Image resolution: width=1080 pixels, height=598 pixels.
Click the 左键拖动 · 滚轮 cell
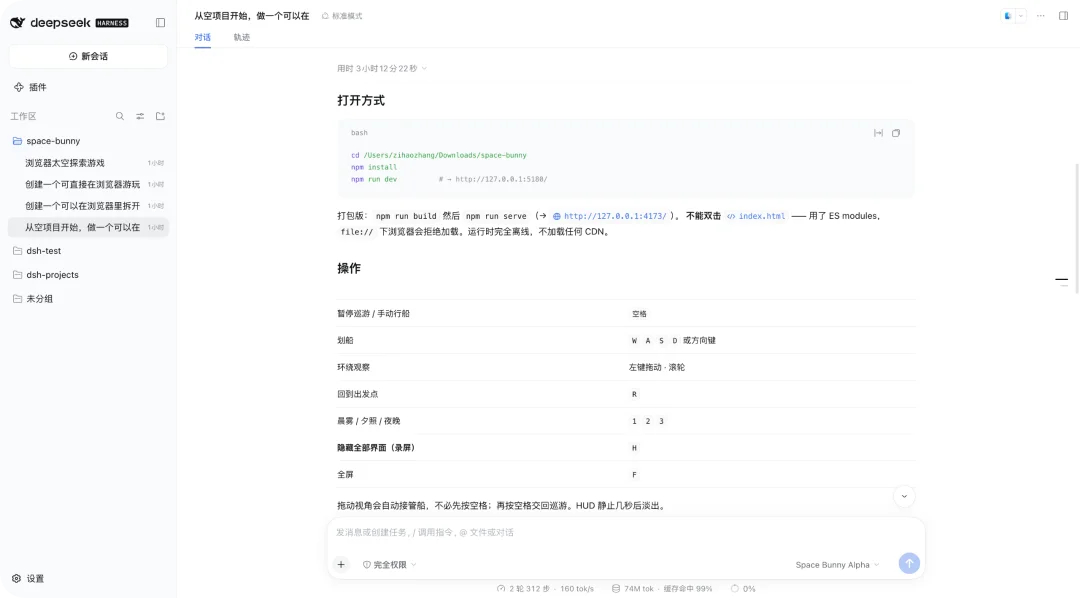pyautogui.click(x=656, y=367)
